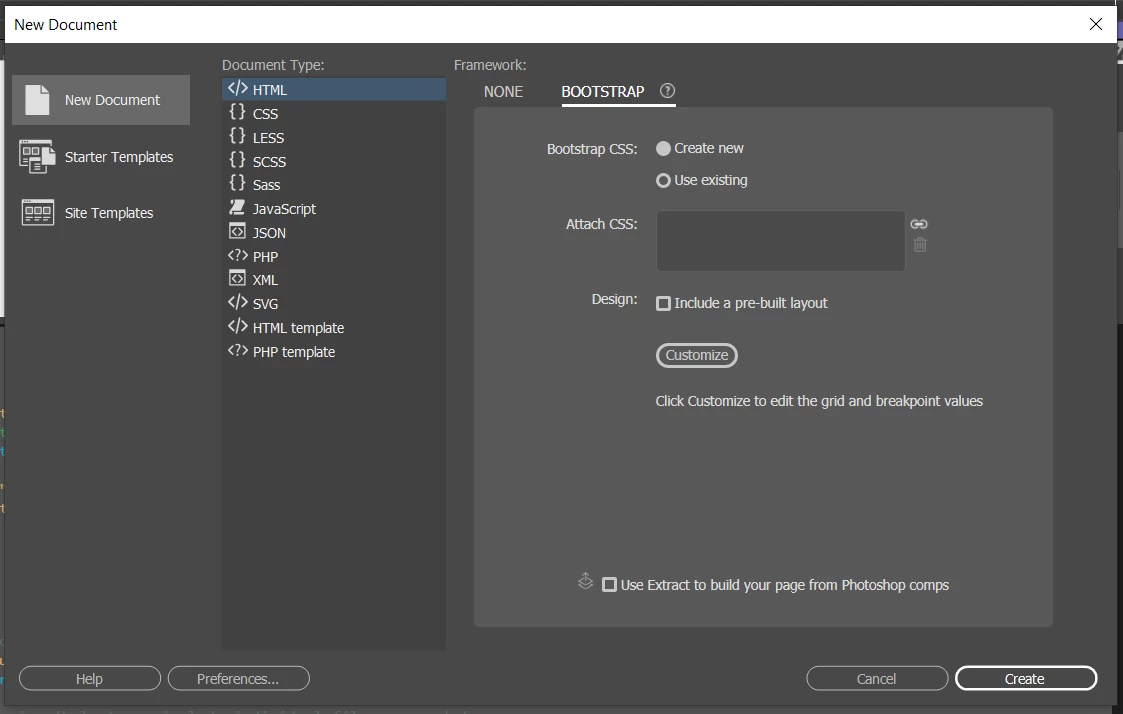
Task: Enable Use Extract from Photoshop comps checkbox
Action: [609, 584]
